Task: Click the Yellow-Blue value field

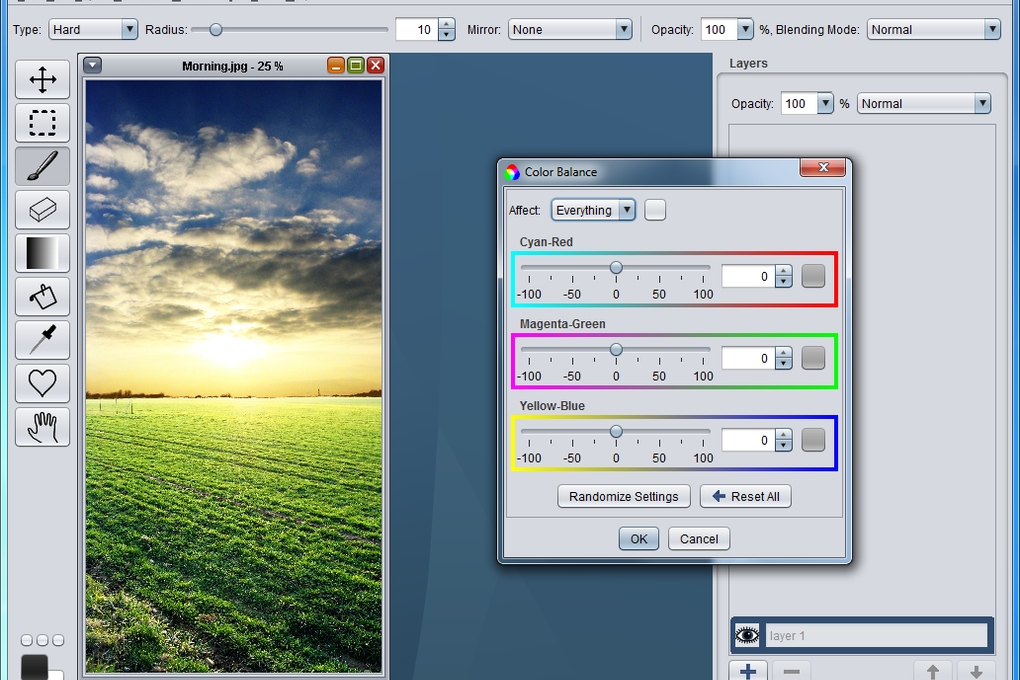Action: 748,441
